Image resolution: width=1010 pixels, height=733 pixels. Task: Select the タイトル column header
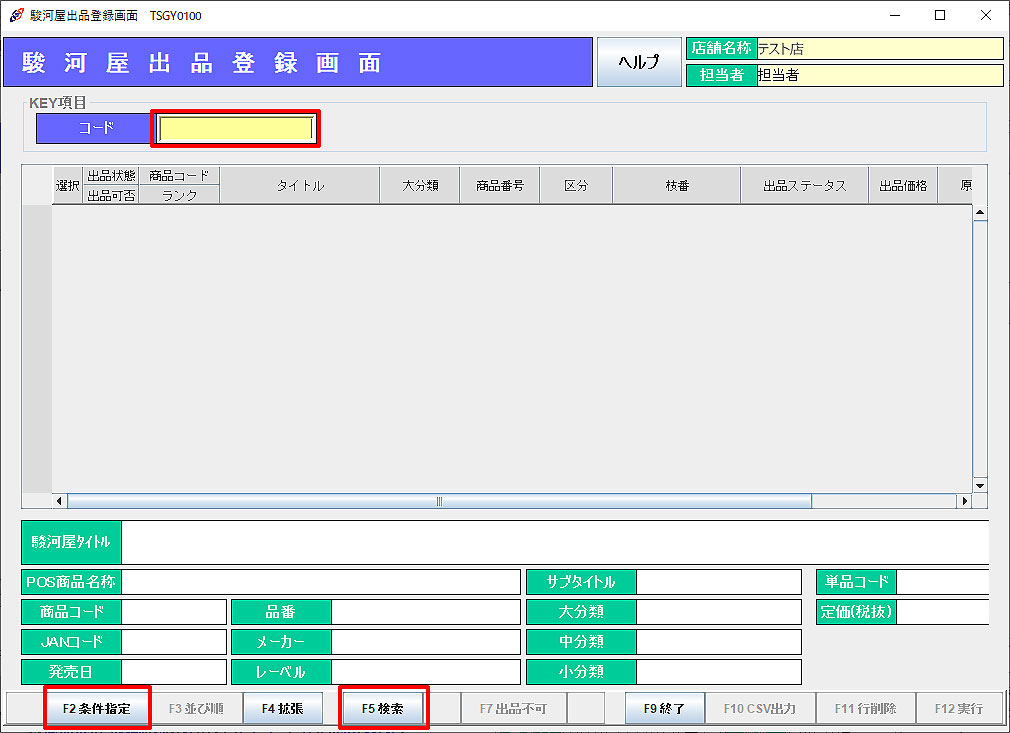[x=300, y=186]
